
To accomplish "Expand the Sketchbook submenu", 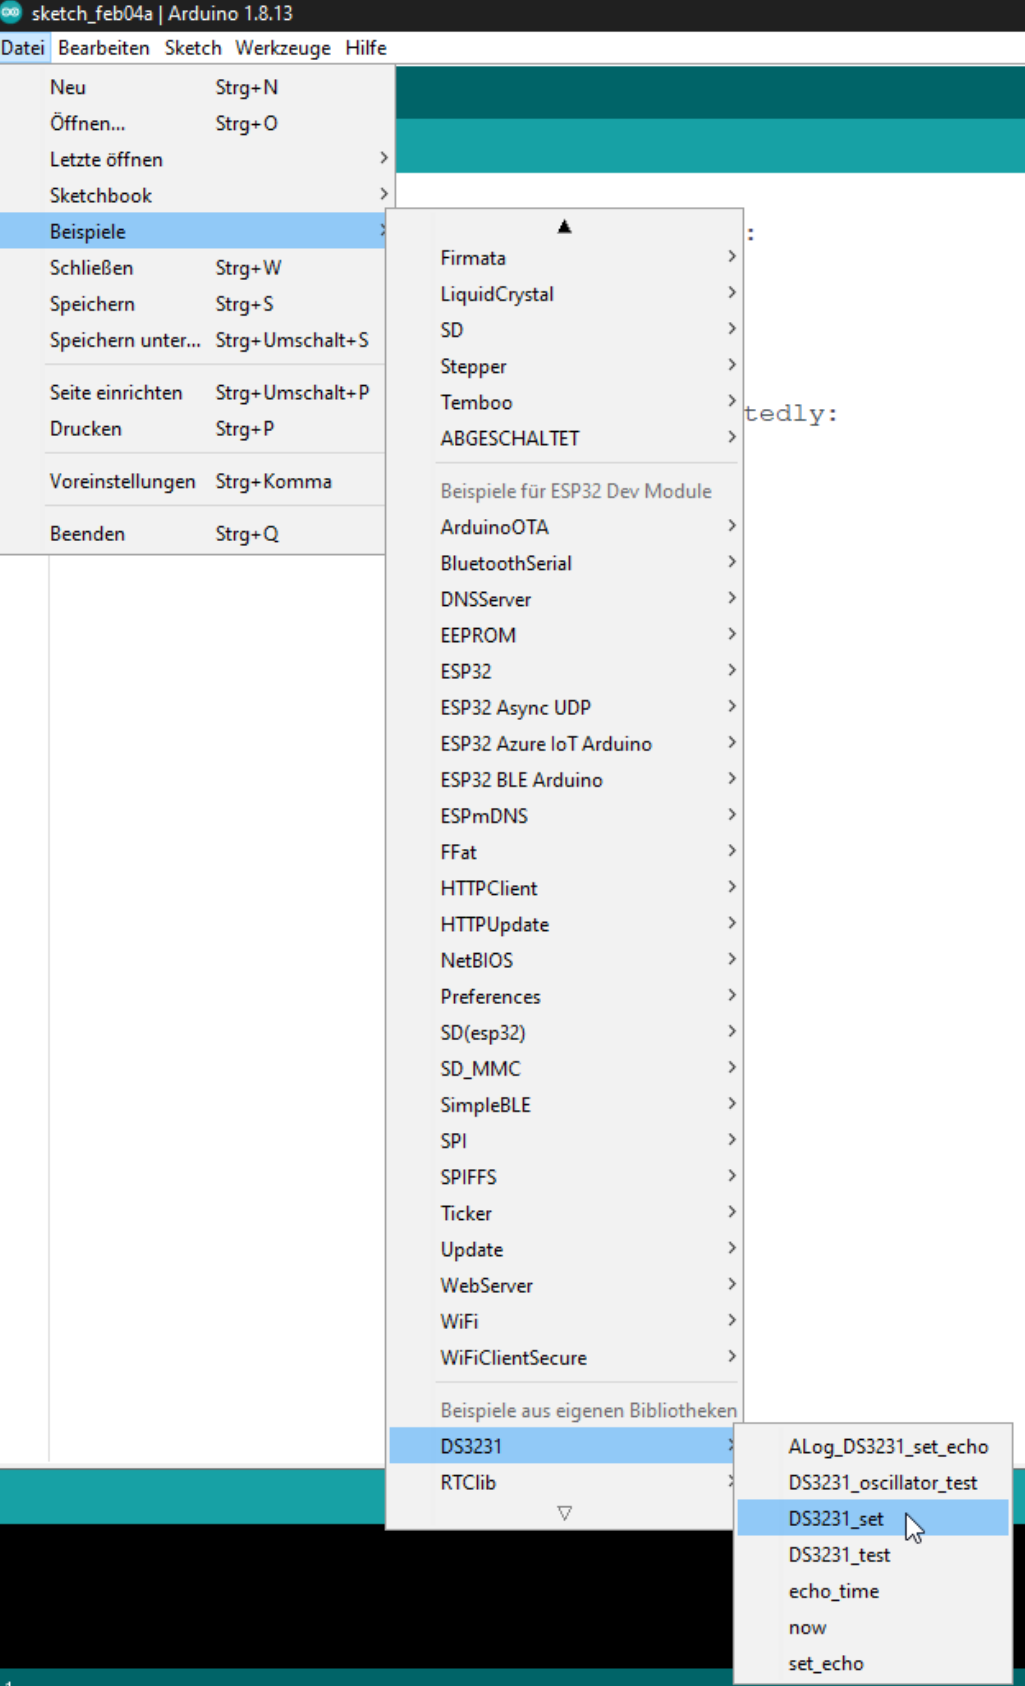I will pyautogui.click(x=100, y=196).
